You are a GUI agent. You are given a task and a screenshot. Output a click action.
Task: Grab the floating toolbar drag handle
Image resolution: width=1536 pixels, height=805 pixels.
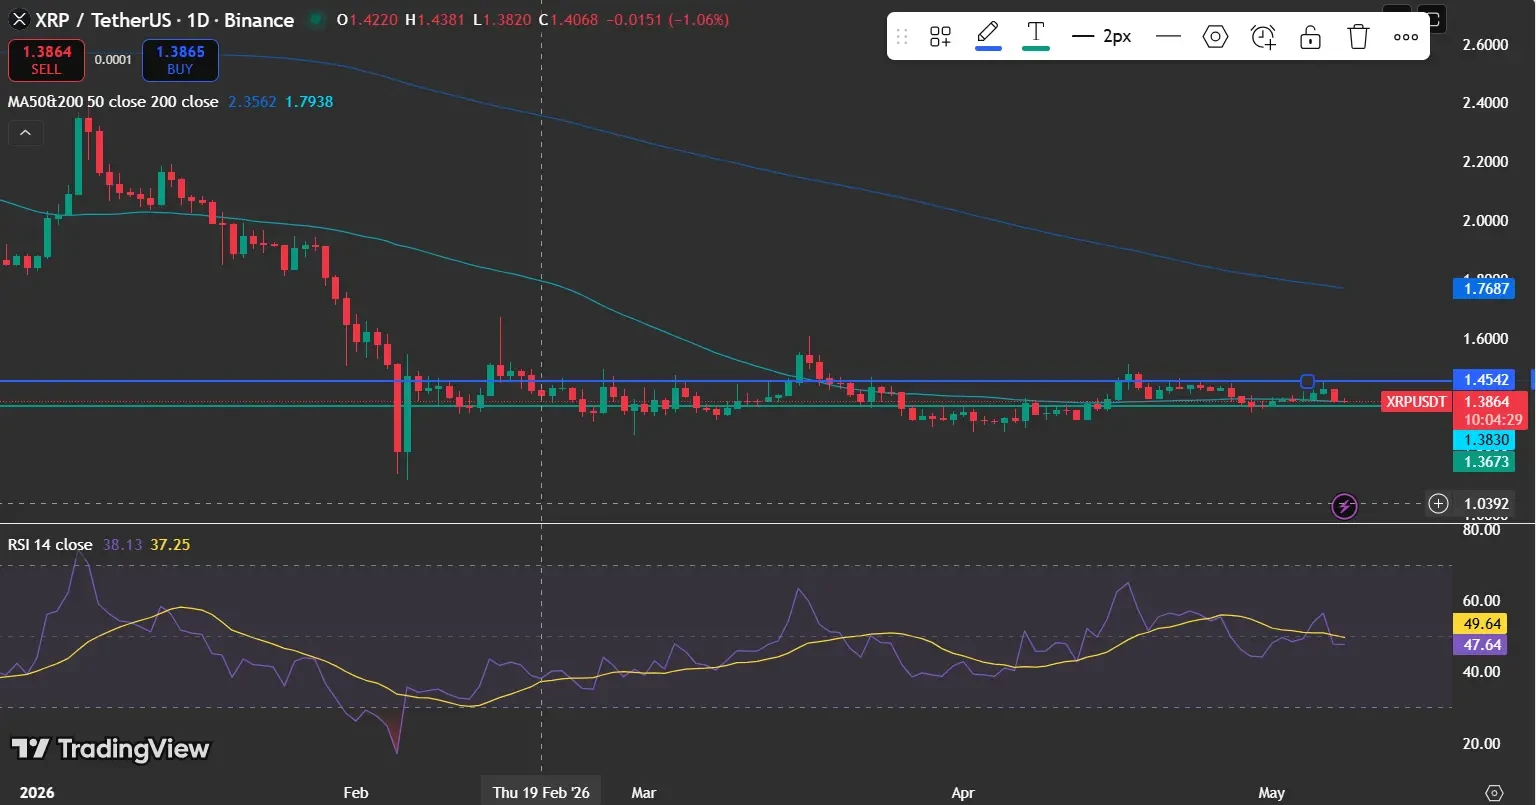pyautogui.click(x=902, y=37)
